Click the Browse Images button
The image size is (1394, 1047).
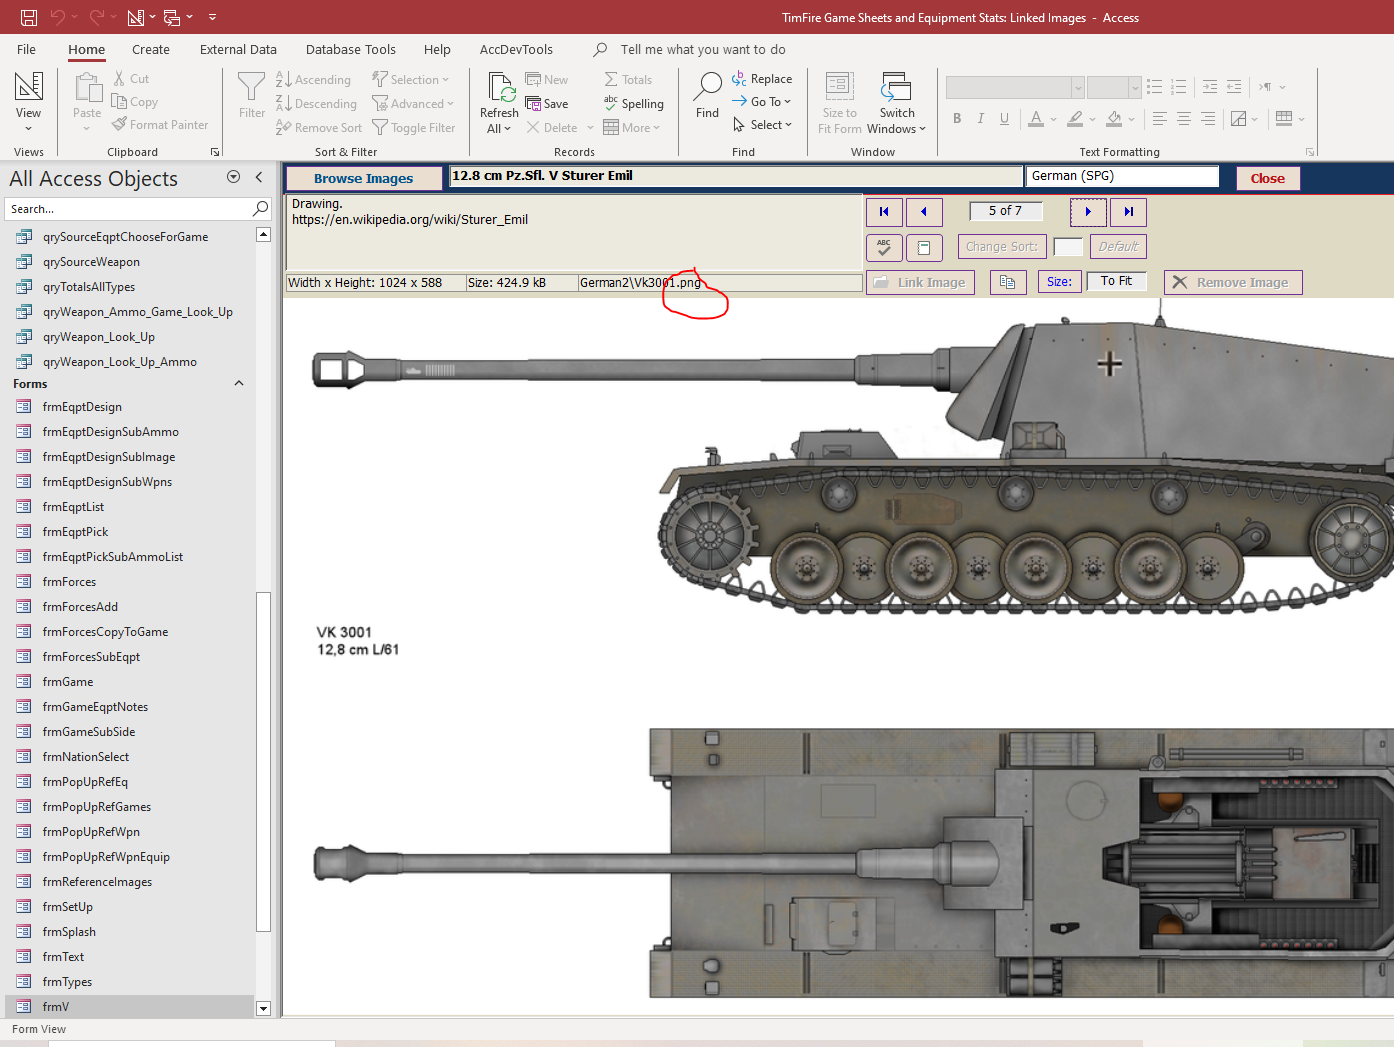[364, 178]
